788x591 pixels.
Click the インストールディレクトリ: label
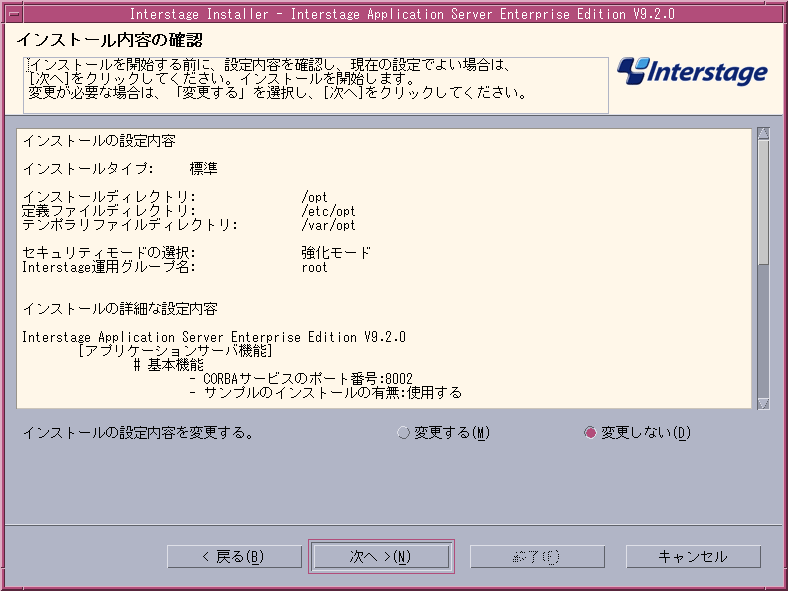click(109, 197)
